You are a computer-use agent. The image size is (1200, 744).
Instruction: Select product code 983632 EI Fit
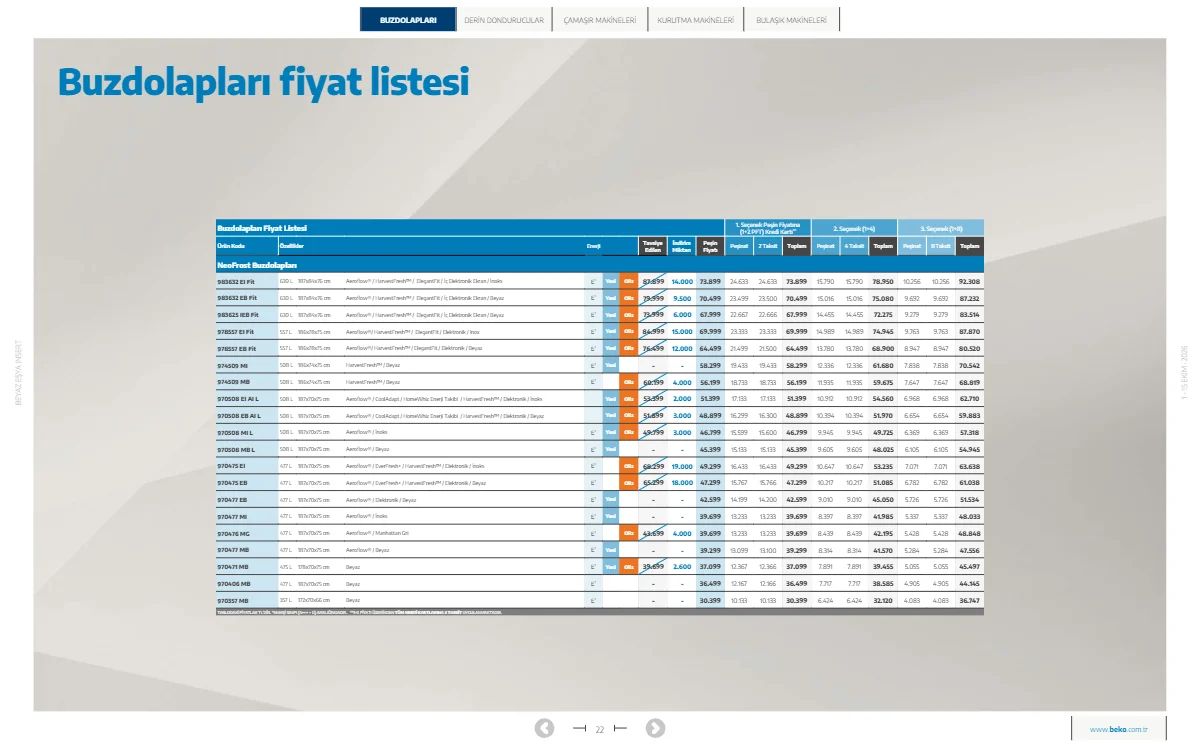[237, 282]
